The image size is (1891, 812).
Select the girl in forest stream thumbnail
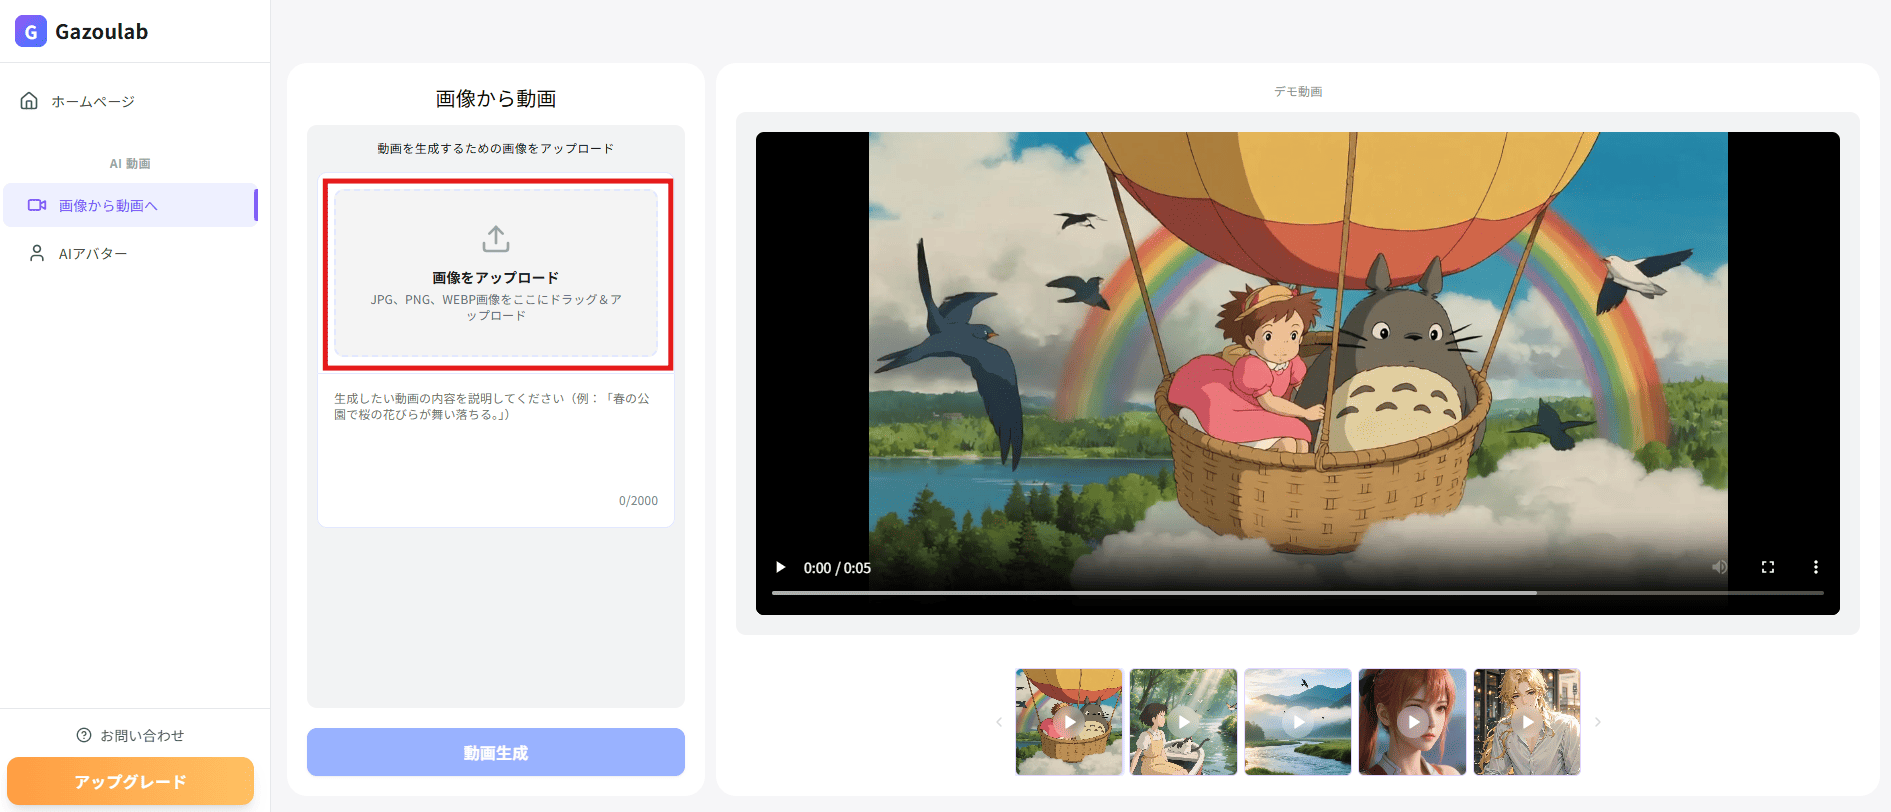pos(1183,722)
